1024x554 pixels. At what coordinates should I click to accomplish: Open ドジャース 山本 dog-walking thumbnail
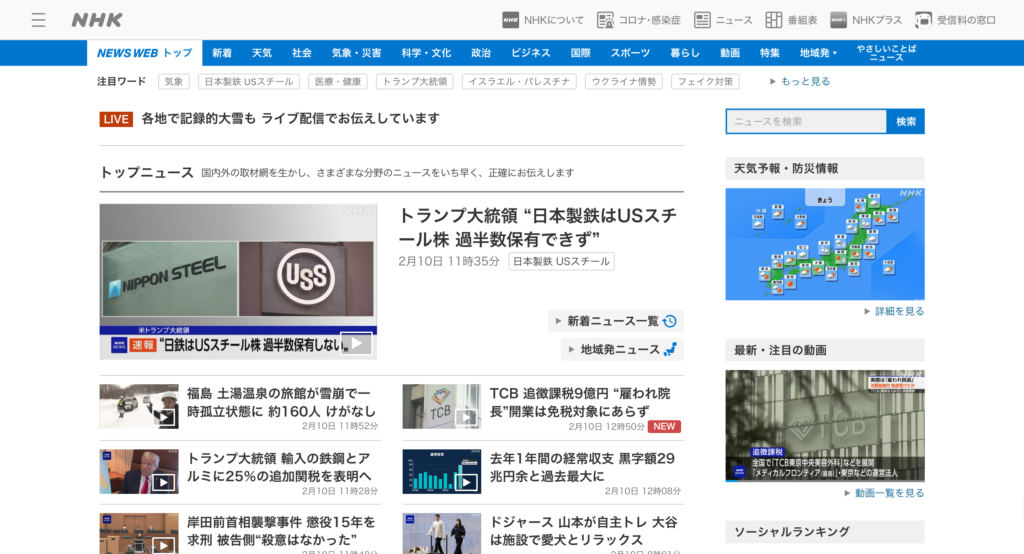(442, 533)
